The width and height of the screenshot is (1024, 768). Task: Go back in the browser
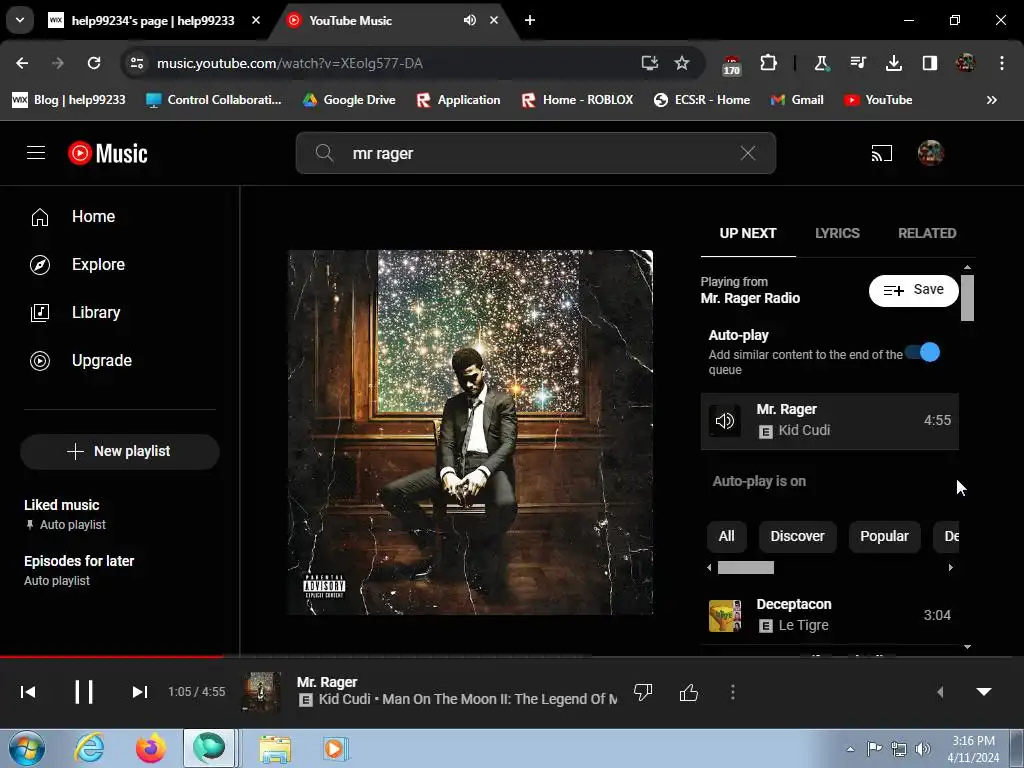(x=22, y=63)
